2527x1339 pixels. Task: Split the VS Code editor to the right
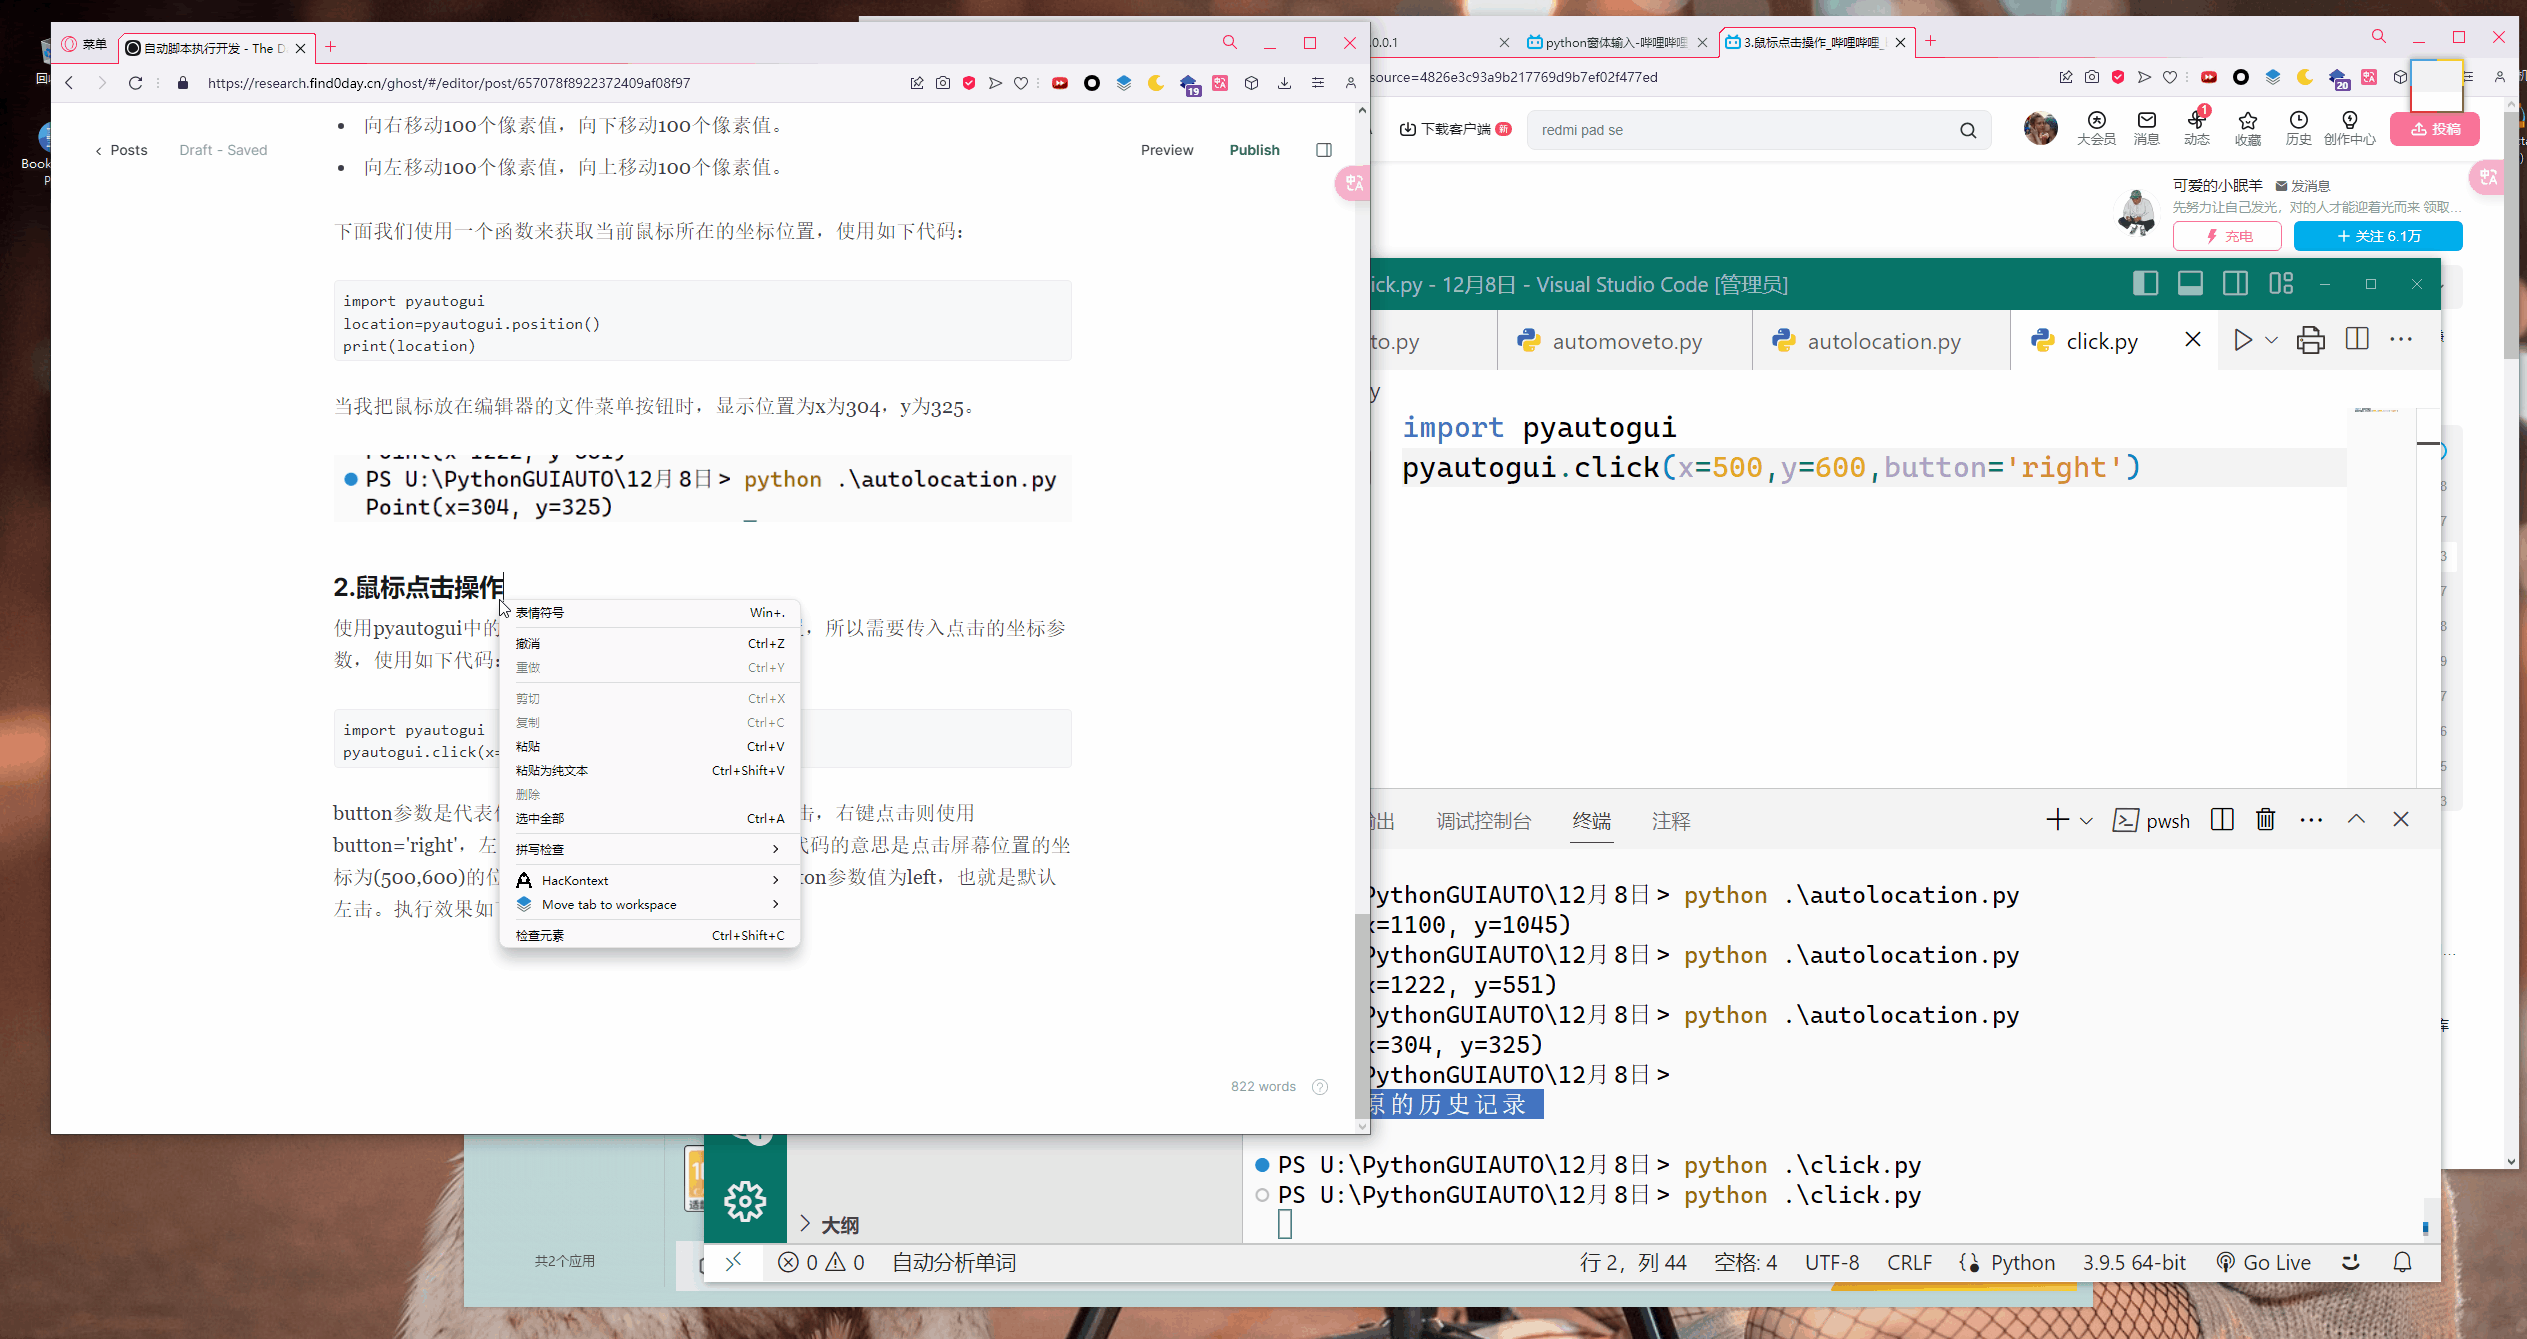coord(2357,339)
